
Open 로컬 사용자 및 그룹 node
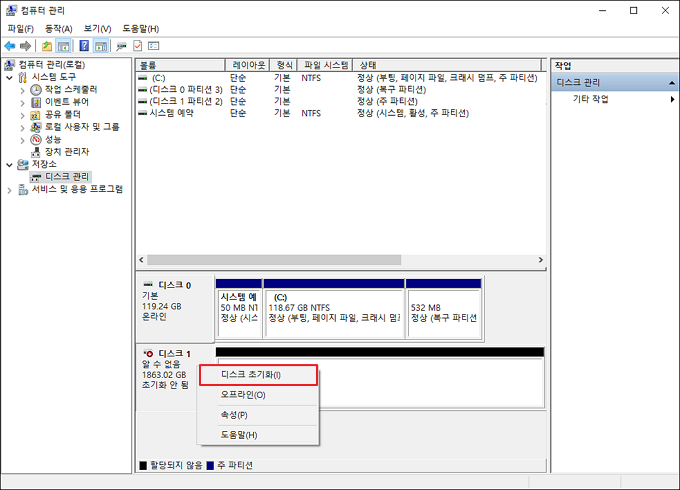pyautogui.click(x=82, y=127)
